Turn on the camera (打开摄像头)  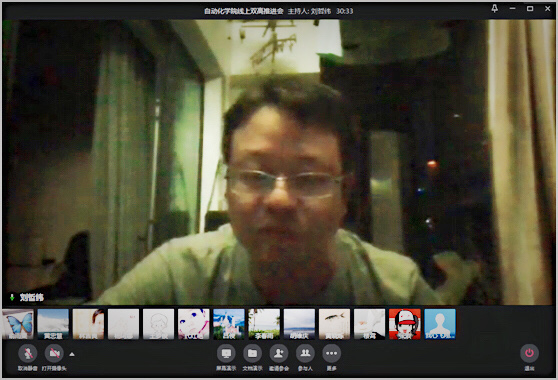click(x=54, y=353)
